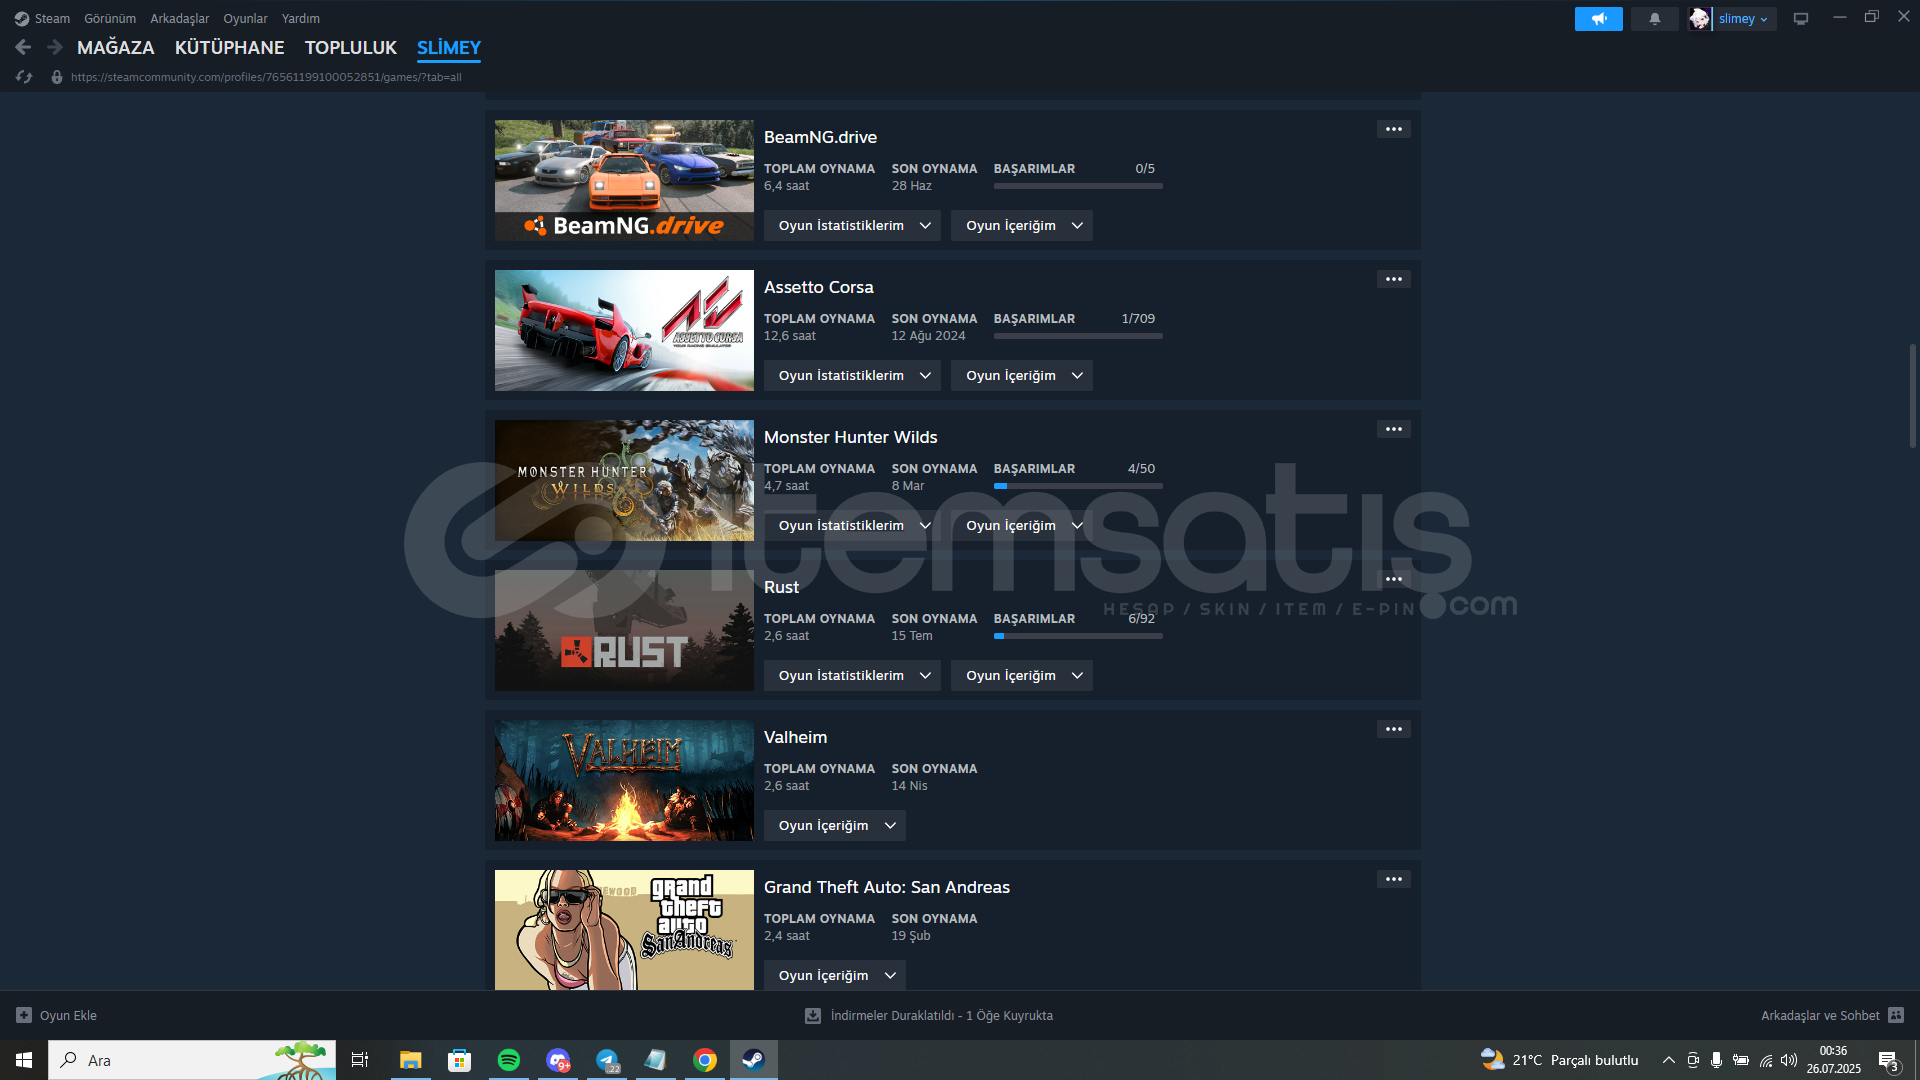This screenshot has width=1920, height=1080.
Task: Expand Oyun İçeriğim for Monster Hunter Wilds
Action: tap(1021, 526)
